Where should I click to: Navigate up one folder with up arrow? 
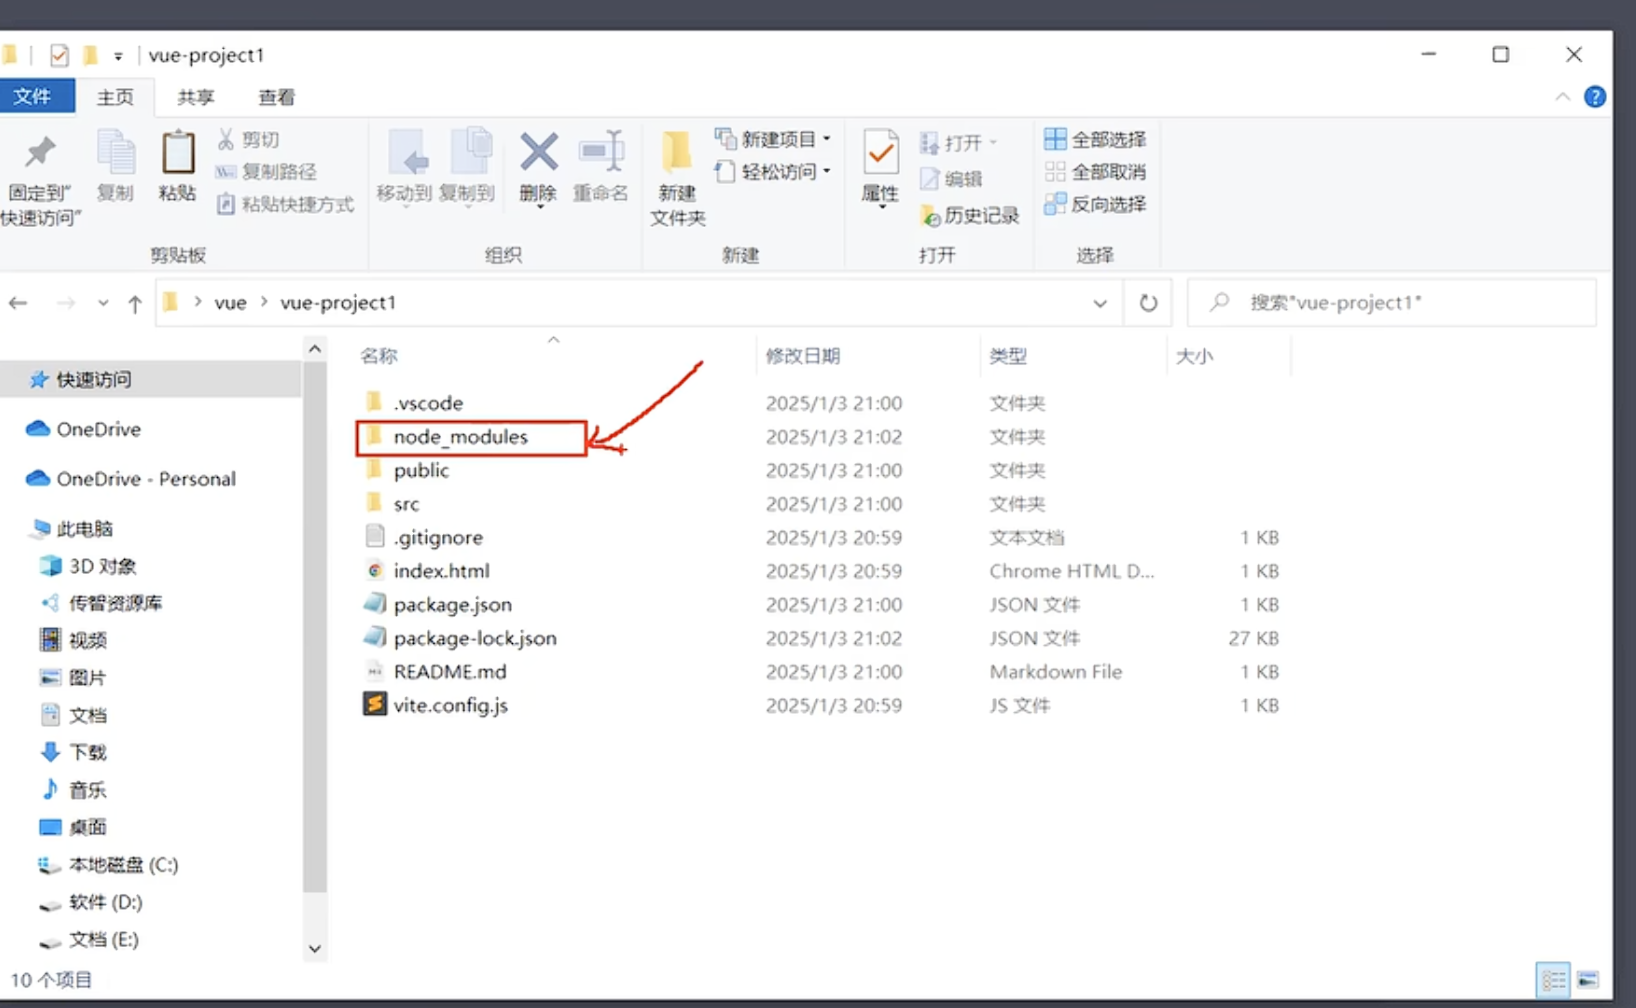click(135, 303)
